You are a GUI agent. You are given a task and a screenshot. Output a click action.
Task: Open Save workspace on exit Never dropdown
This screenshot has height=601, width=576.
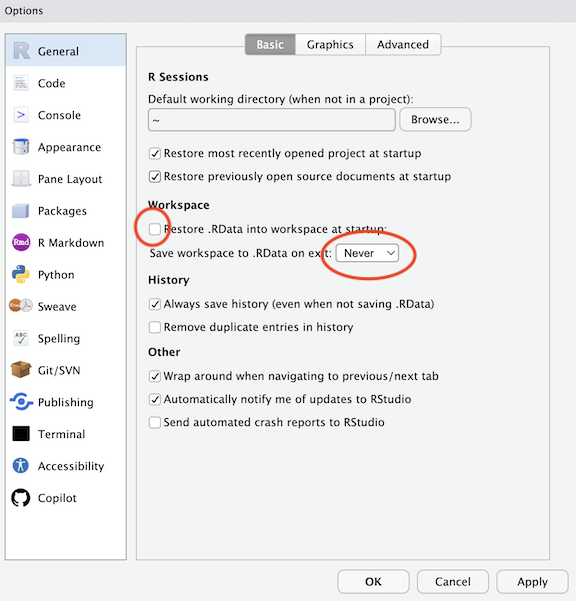tap(367, 253)
